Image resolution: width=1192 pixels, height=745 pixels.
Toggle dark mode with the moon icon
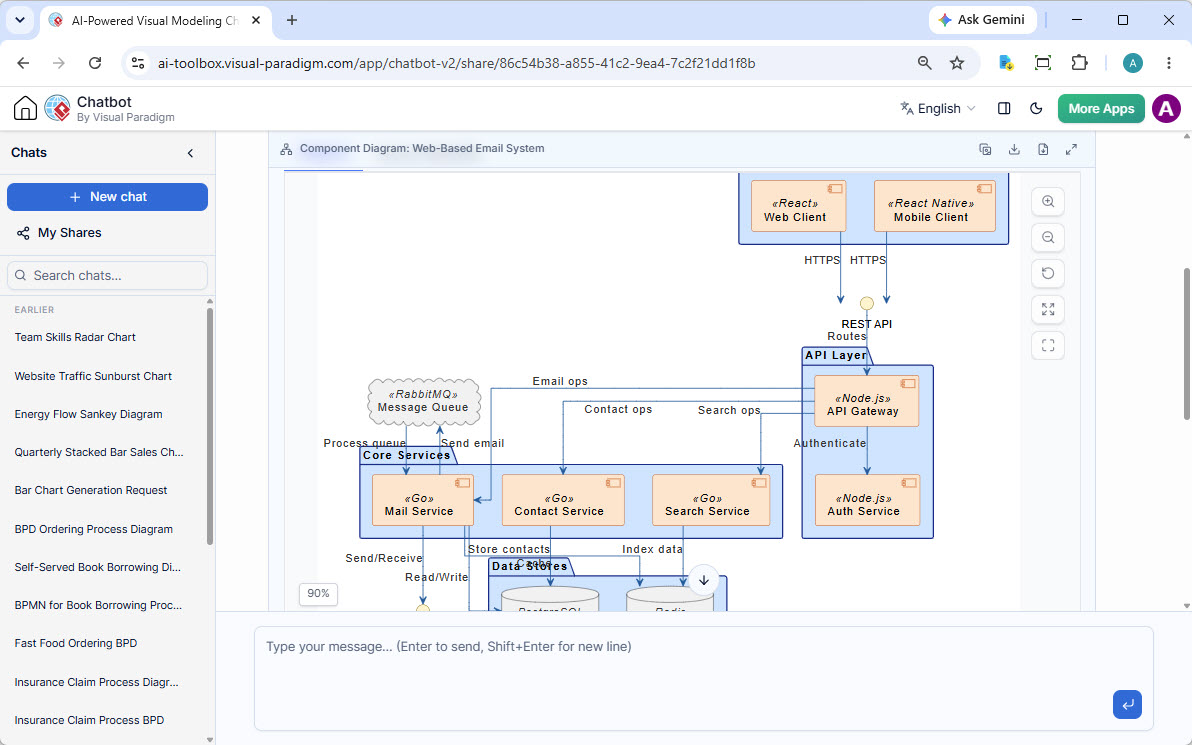pos(1035,109)
